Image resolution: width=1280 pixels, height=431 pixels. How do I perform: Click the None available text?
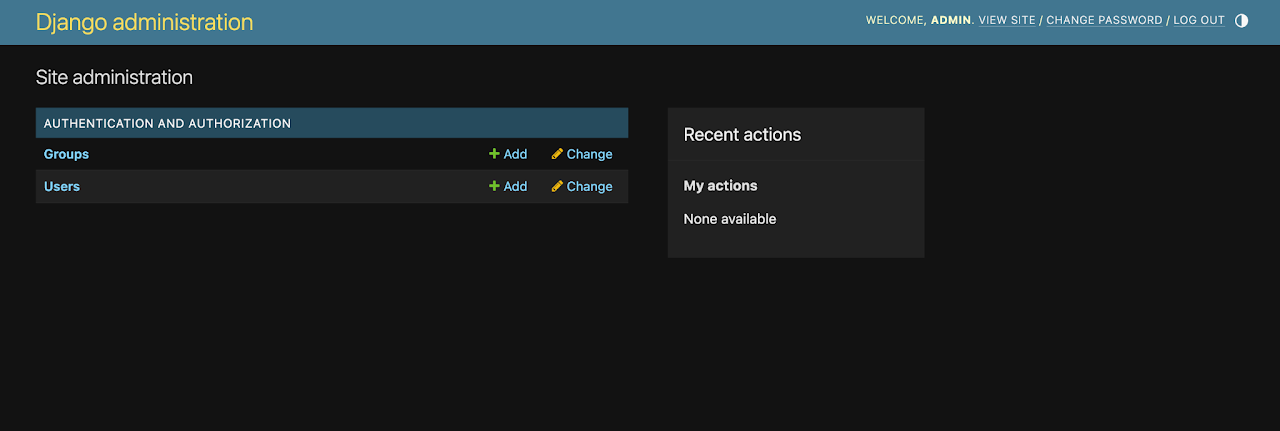coord(730,219)
